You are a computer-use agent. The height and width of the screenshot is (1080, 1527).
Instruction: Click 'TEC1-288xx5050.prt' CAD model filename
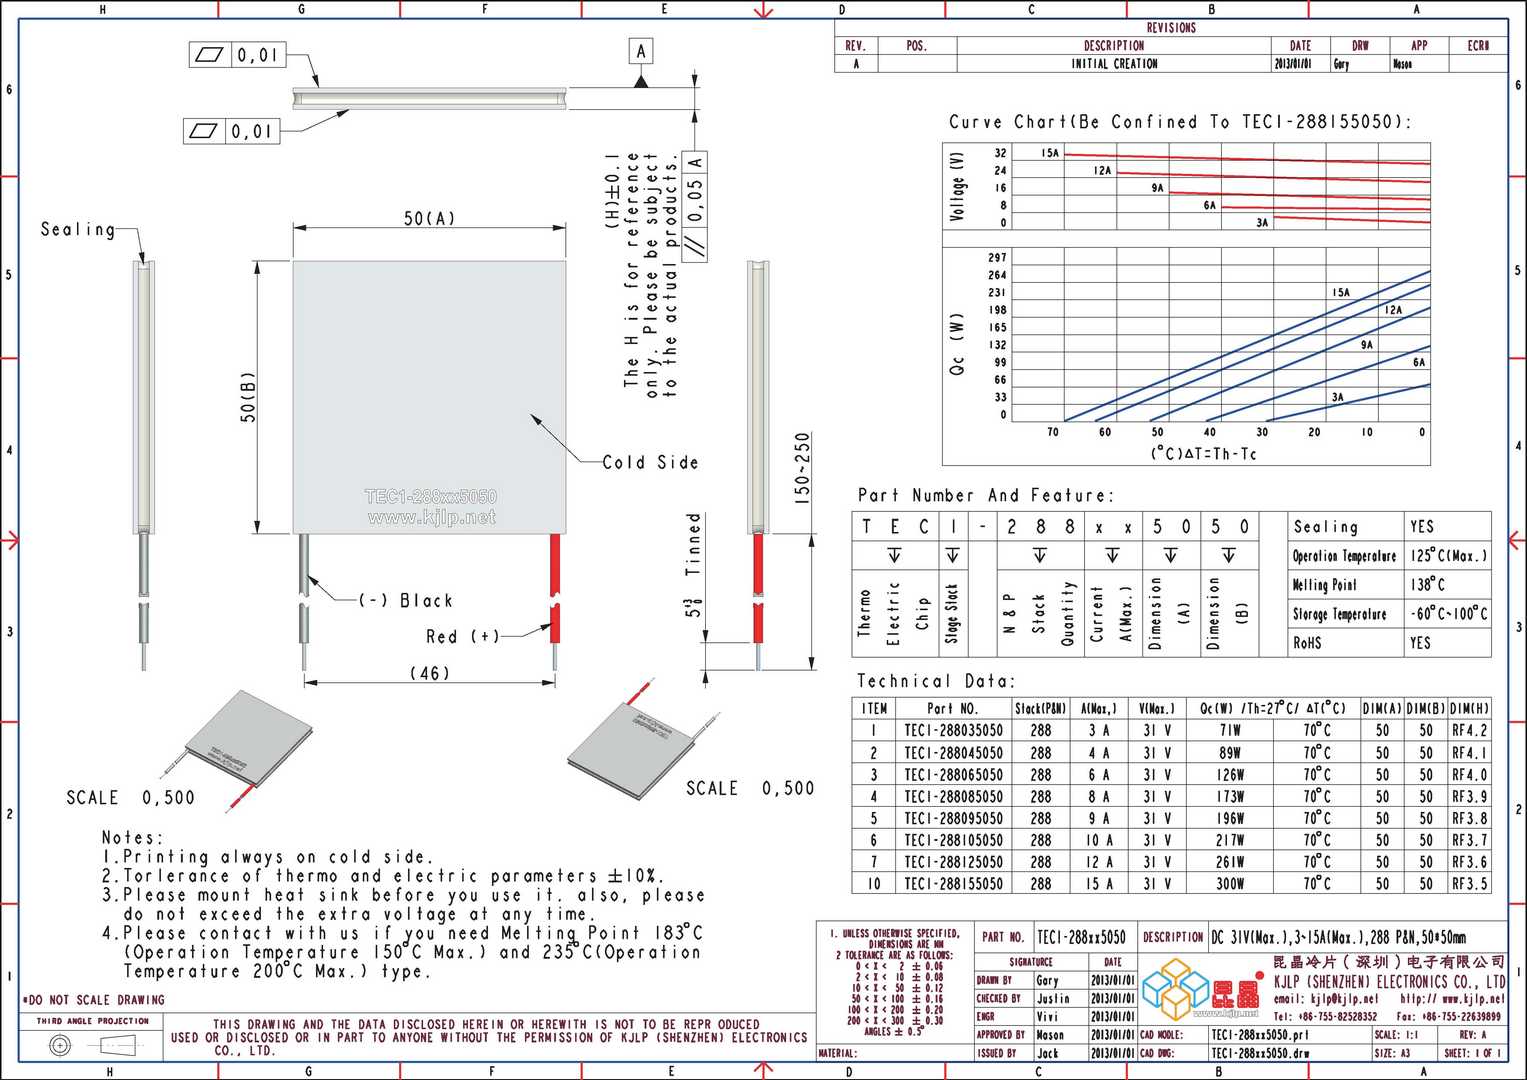coord(1259,1036)
